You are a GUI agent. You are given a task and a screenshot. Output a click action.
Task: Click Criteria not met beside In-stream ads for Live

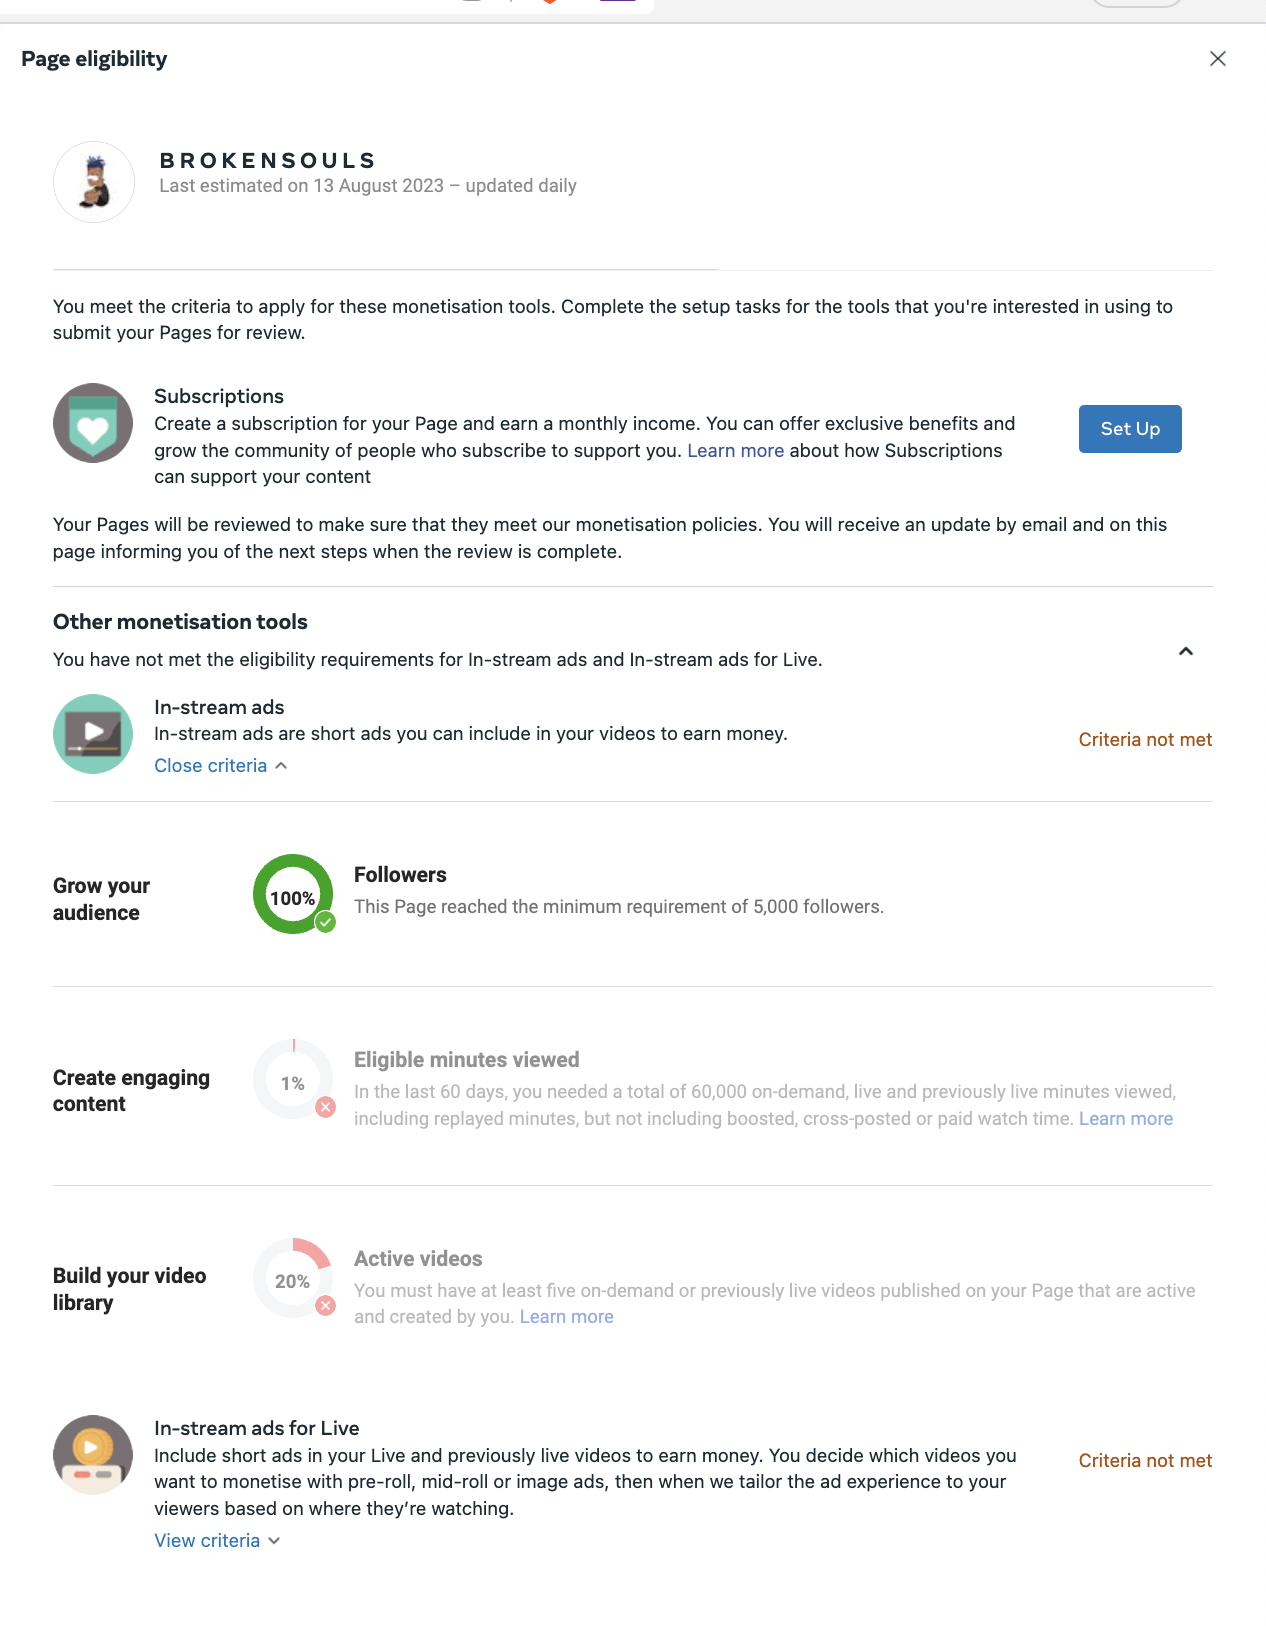1145,1460
